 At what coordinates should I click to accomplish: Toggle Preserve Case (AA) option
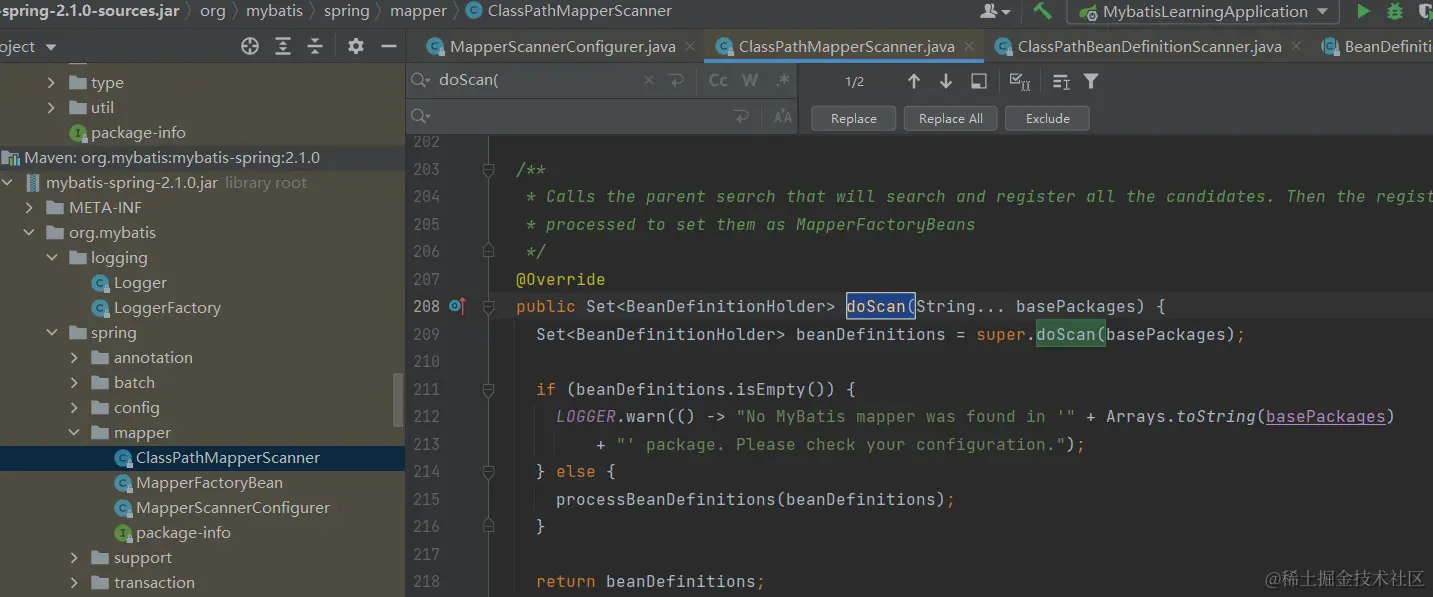pos(783,117)
